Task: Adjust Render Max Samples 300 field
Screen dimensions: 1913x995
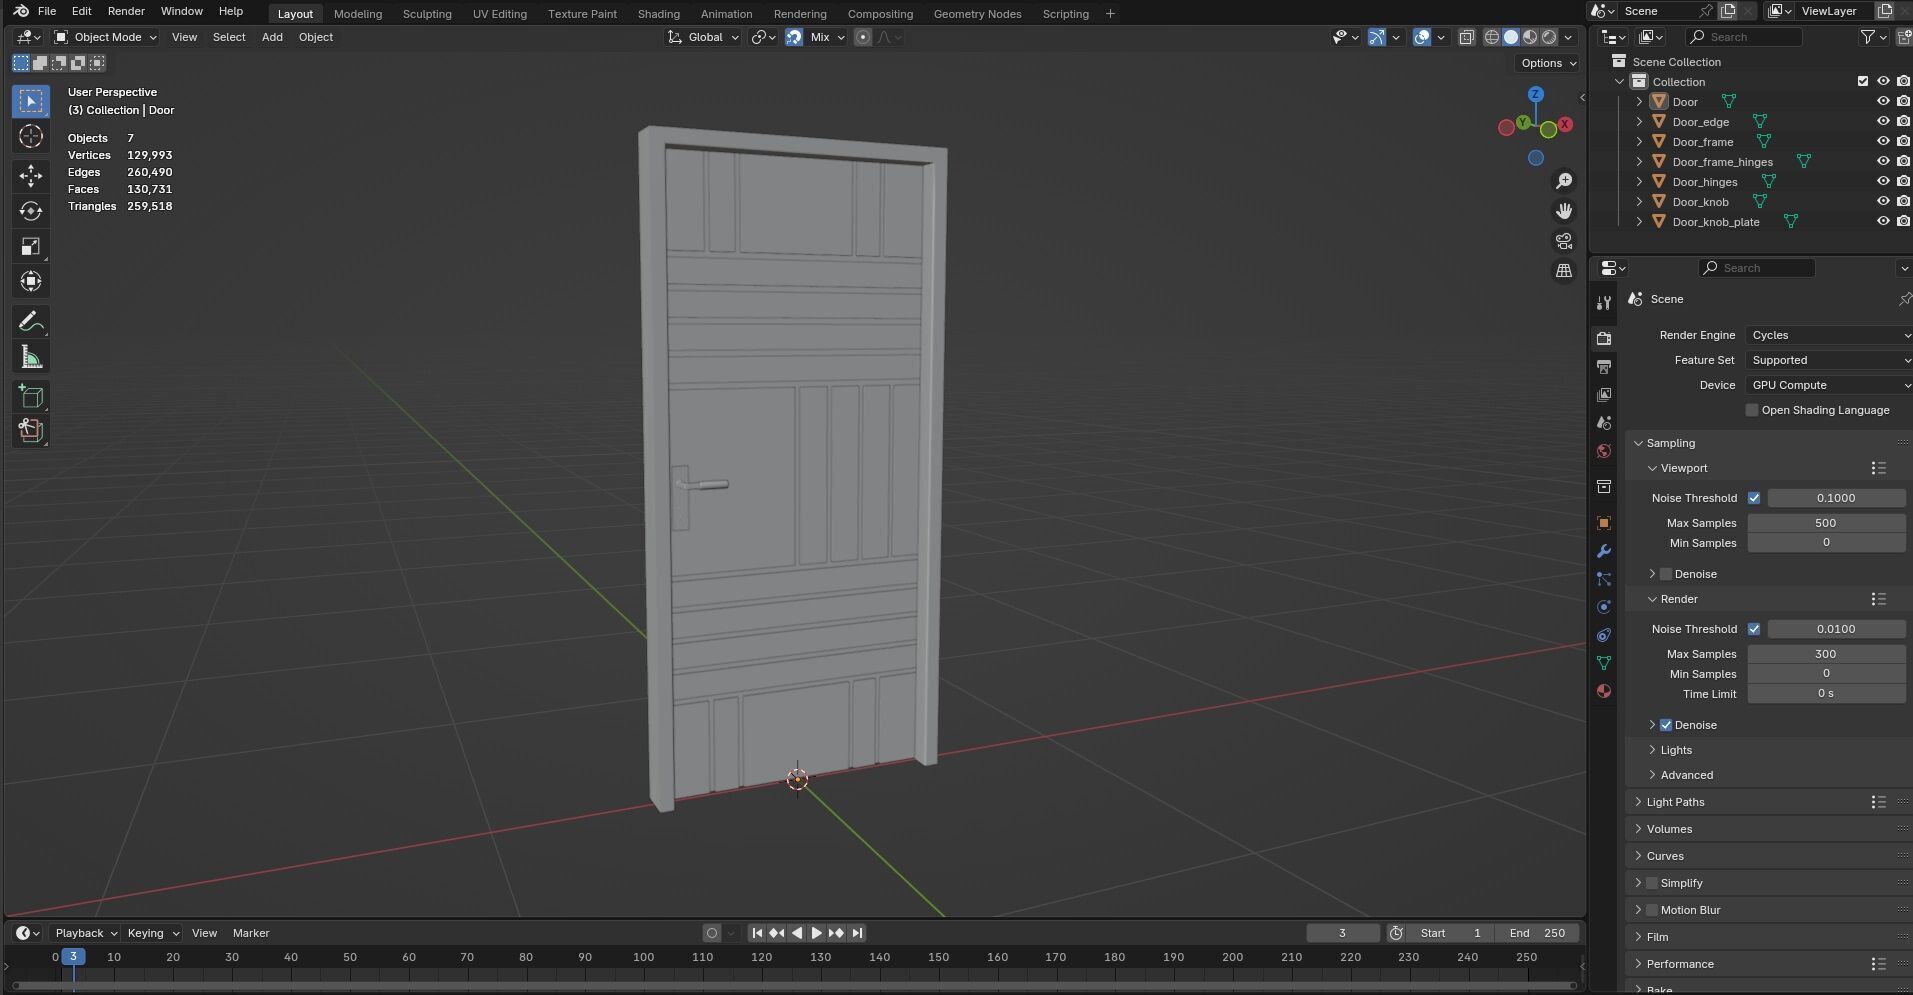Action: point(1826,654)
